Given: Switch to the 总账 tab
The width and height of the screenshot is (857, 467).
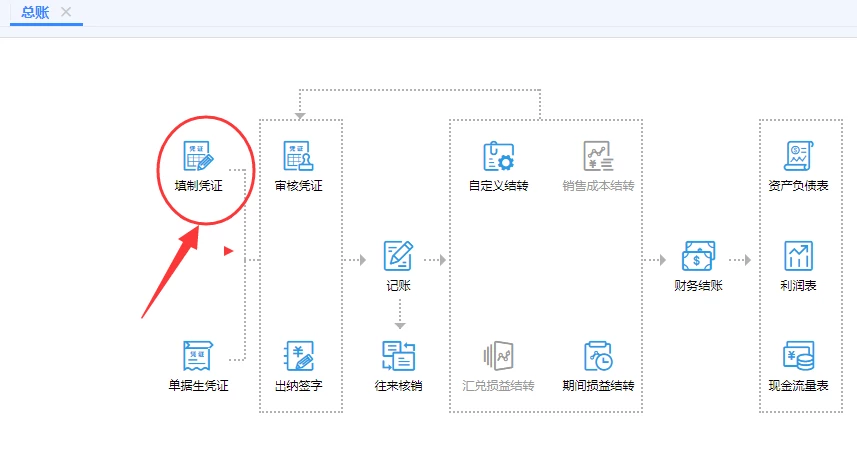Looking at the screenshot, I should 34,12.
